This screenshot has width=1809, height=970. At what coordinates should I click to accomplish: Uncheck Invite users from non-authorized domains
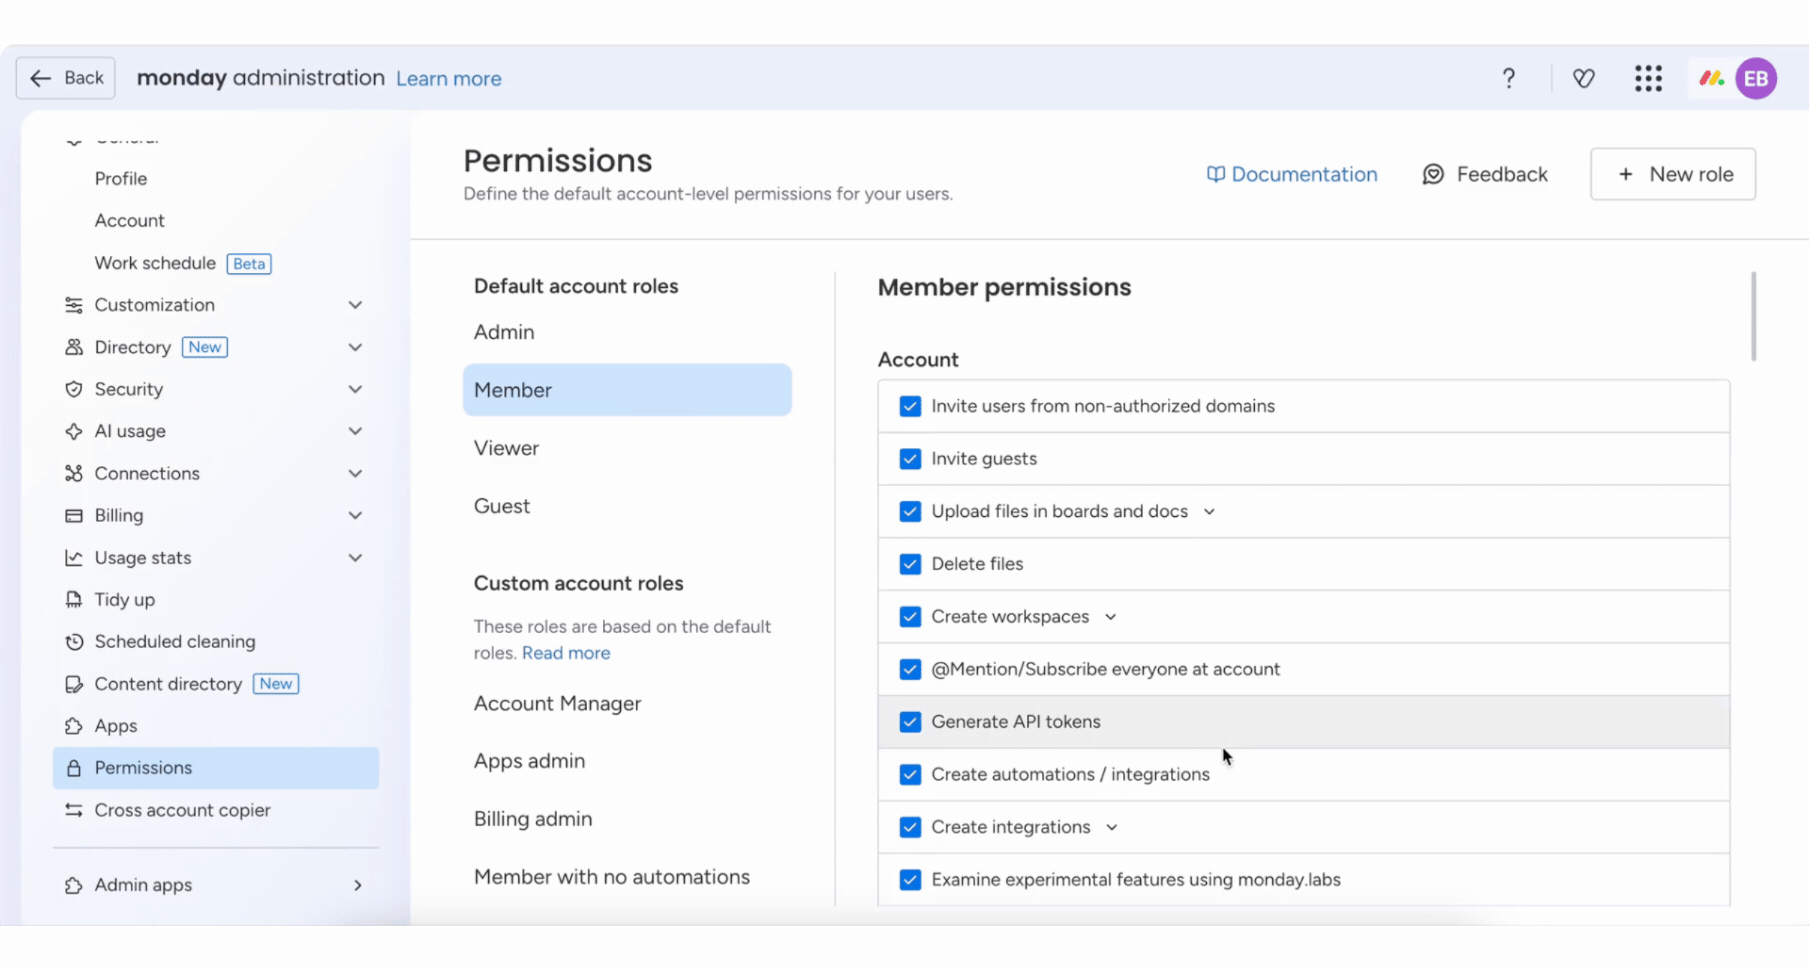[910, 406]
